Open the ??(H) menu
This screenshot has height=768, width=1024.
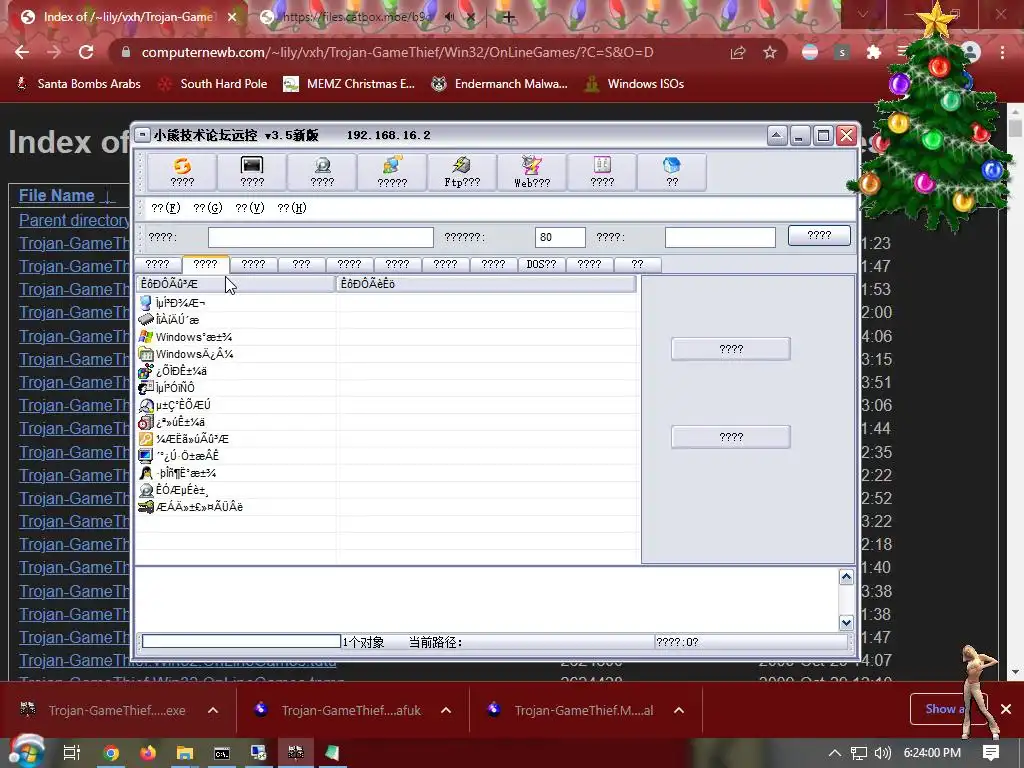291,208
